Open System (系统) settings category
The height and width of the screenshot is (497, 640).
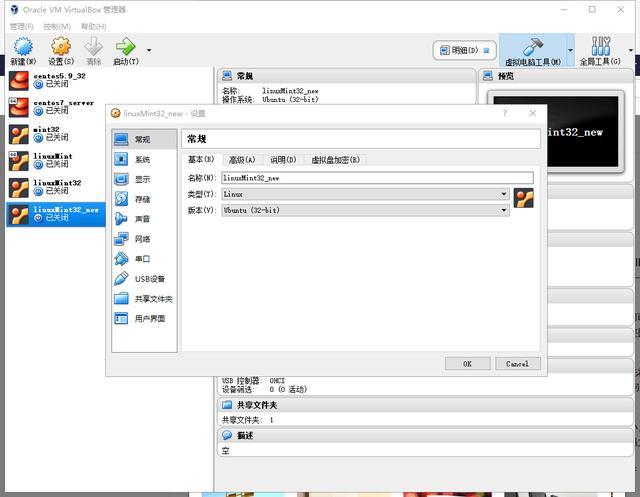click(x=144, y=159)
